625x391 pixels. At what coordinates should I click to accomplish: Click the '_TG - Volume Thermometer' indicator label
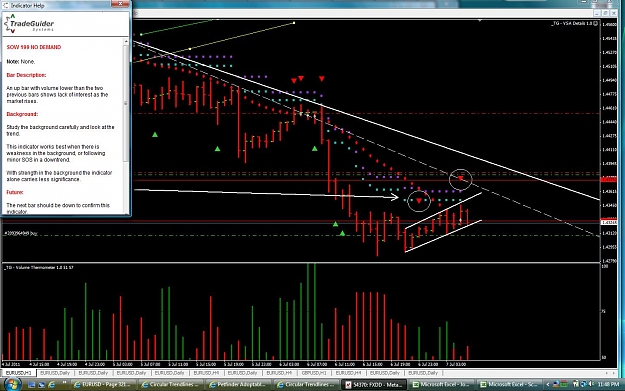pos(39,267)
